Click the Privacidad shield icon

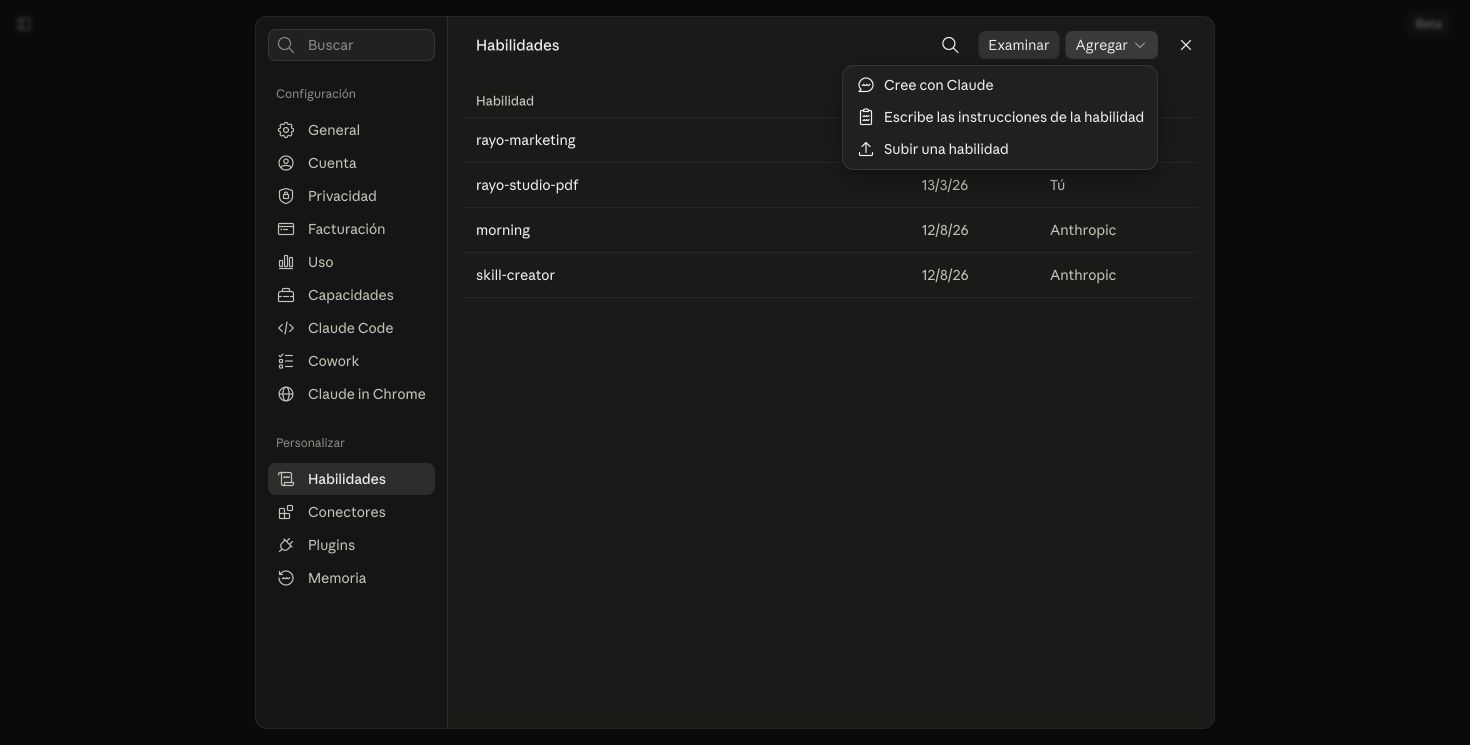[x=286, y=196]
